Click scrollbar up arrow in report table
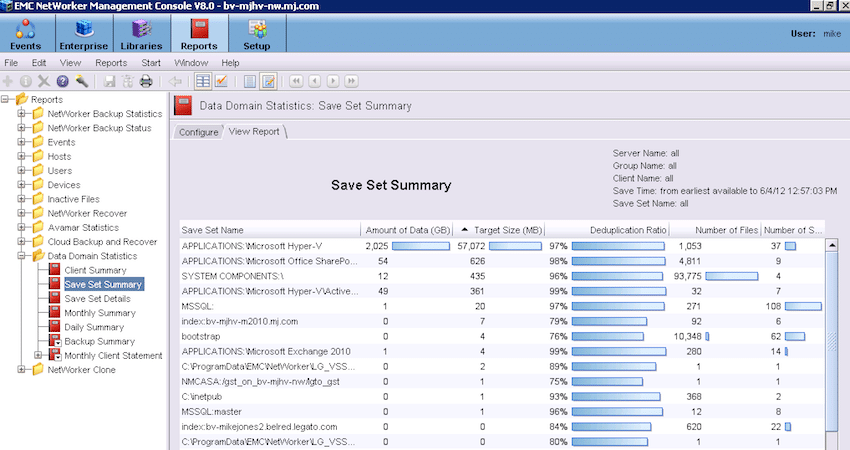 (832, 245)
